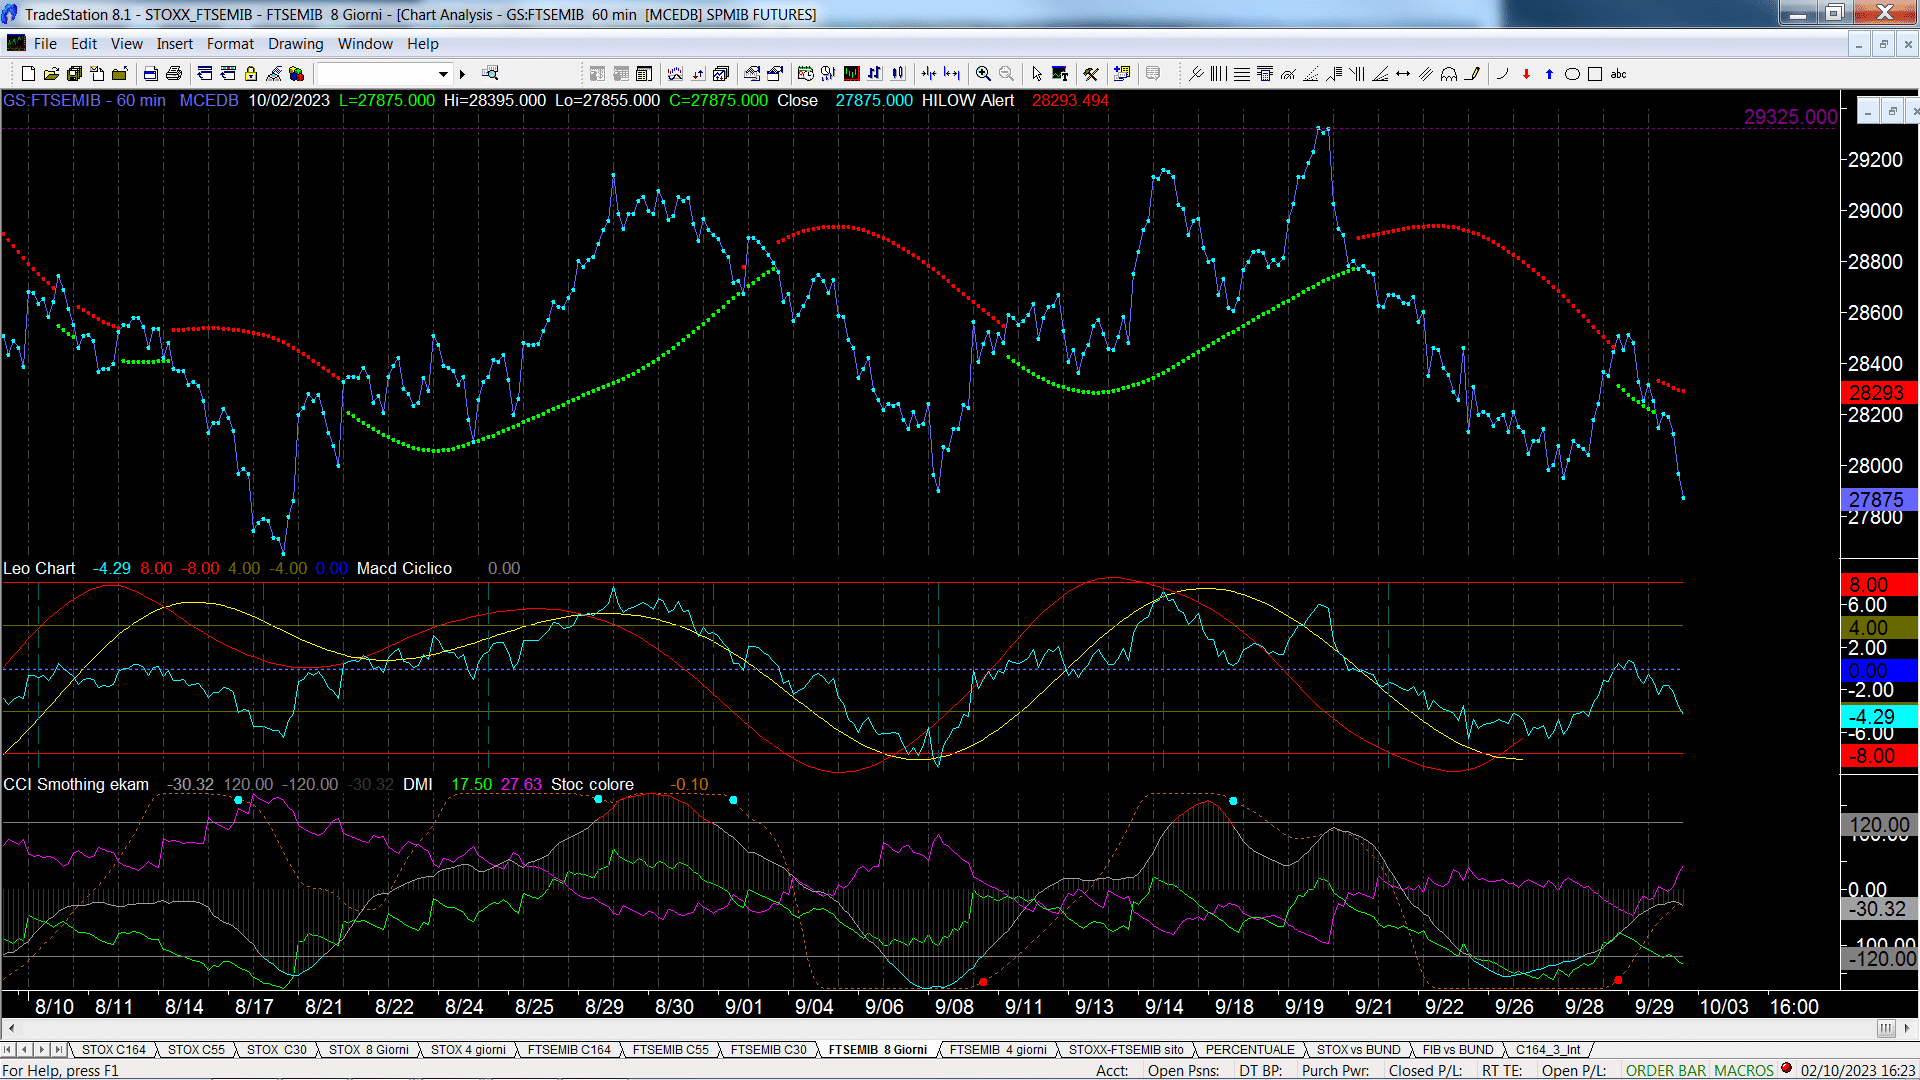The height and width of the screenshot is (1080, 1920).
Task: Click horizontal scrollbar right arrow
Action: pos(1907,1028)
